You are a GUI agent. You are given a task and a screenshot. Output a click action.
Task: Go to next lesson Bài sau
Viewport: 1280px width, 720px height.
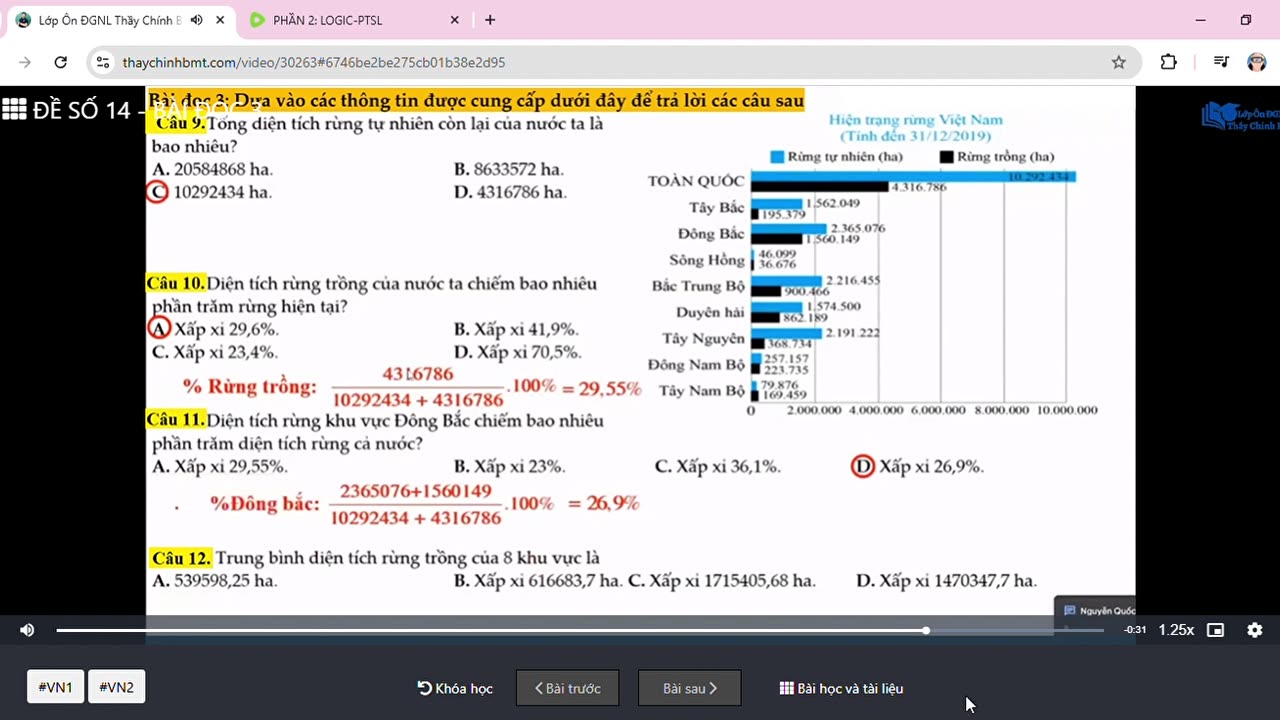(690, 688)
